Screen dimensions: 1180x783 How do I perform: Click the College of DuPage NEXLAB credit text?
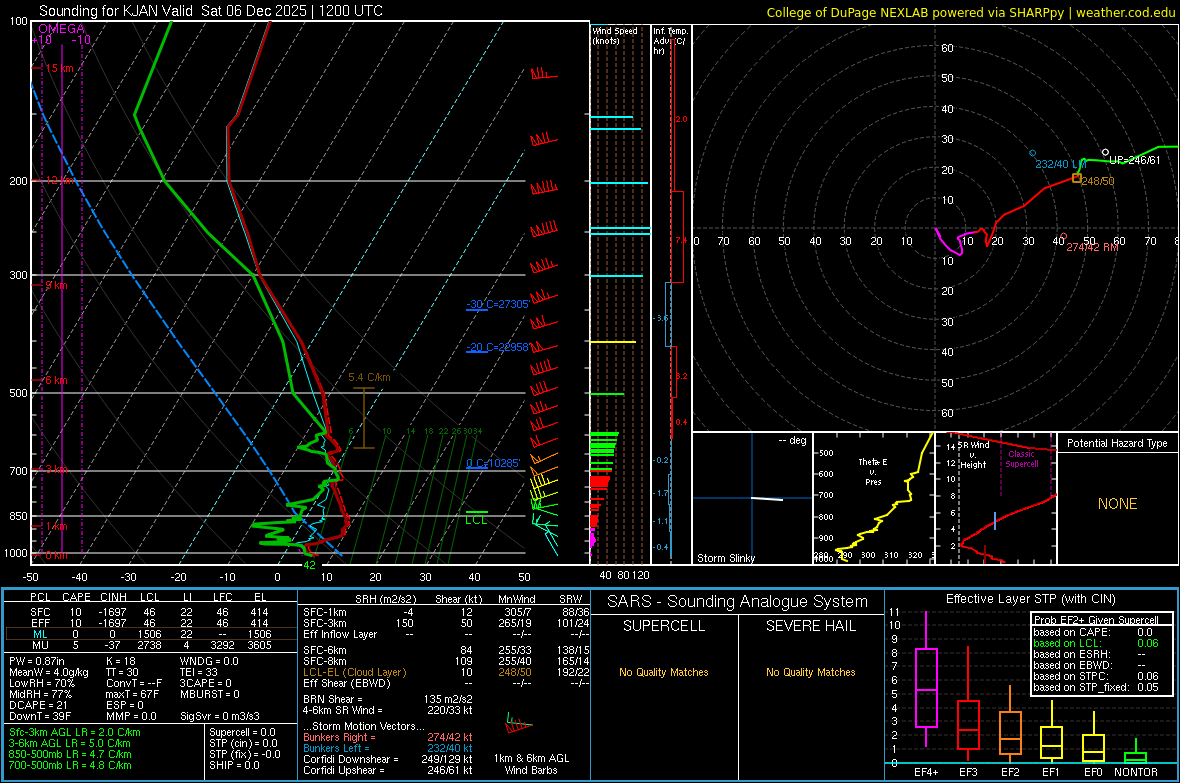[x=970, y=12]
